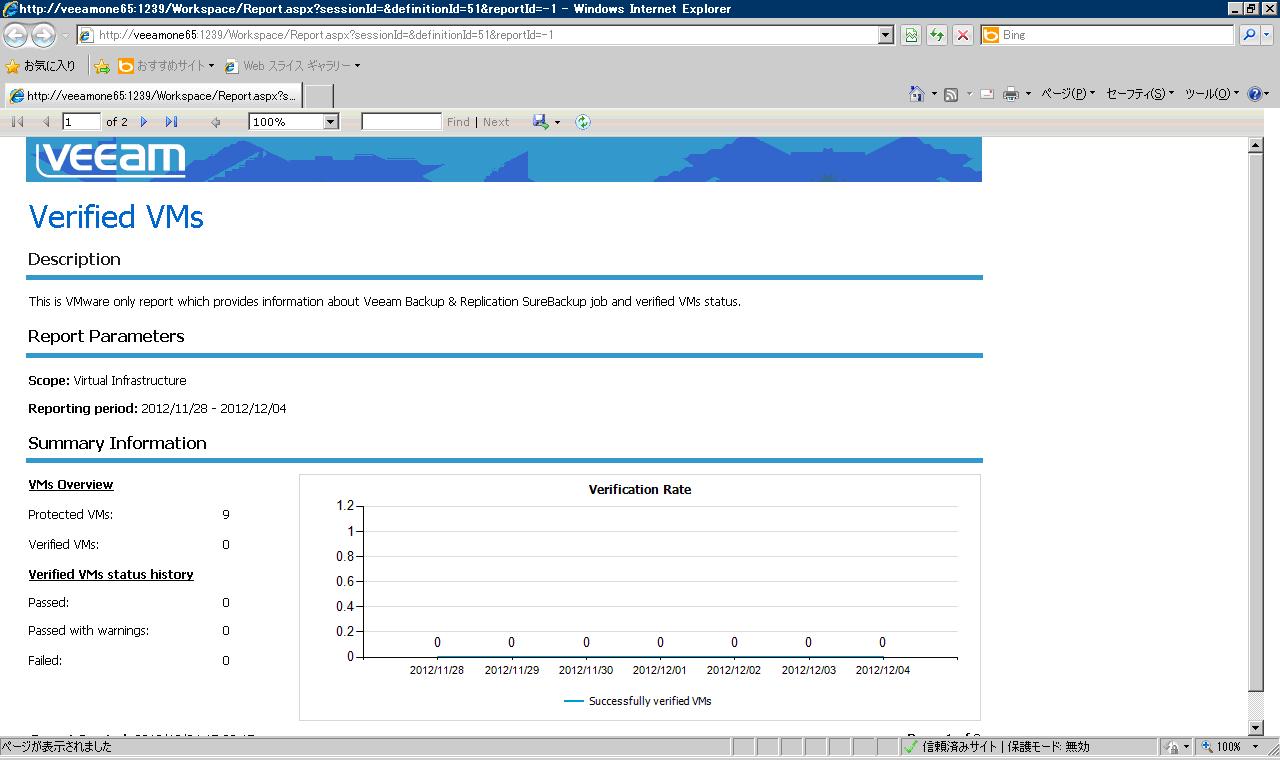Open おすすめサイト suggested sites link
The image size is (1280, 760).
pos(166,66)
